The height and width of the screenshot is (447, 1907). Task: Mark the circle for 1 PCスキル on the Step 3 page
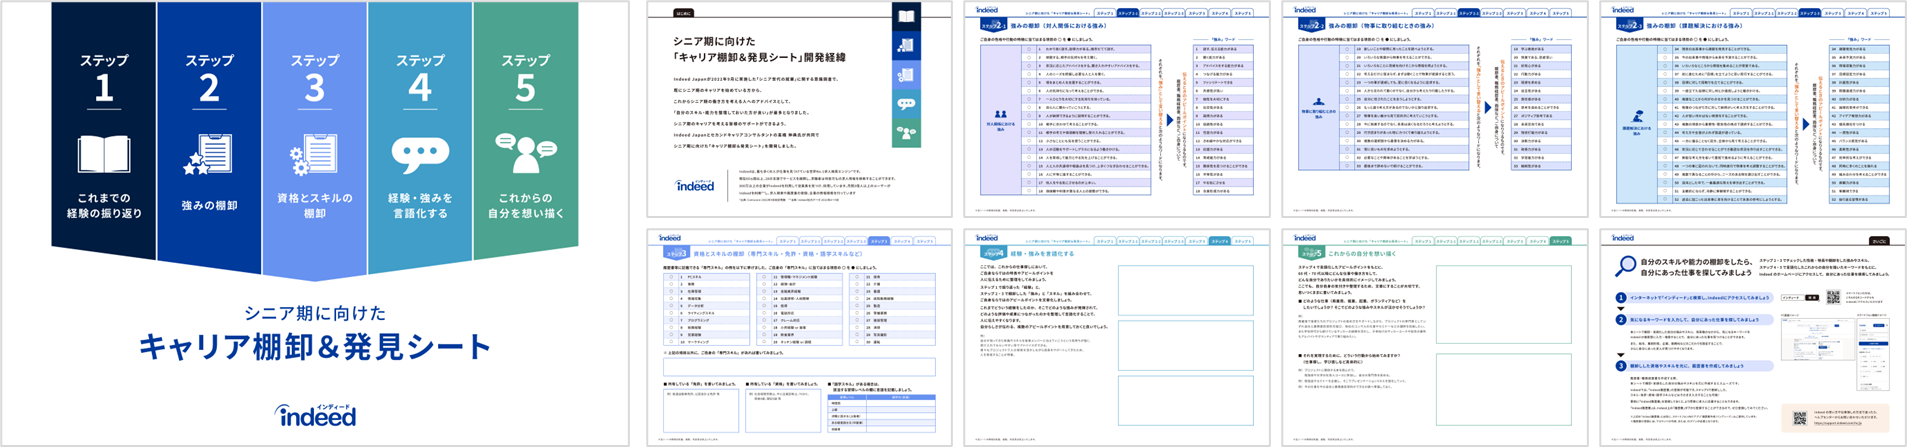(670, 277)
